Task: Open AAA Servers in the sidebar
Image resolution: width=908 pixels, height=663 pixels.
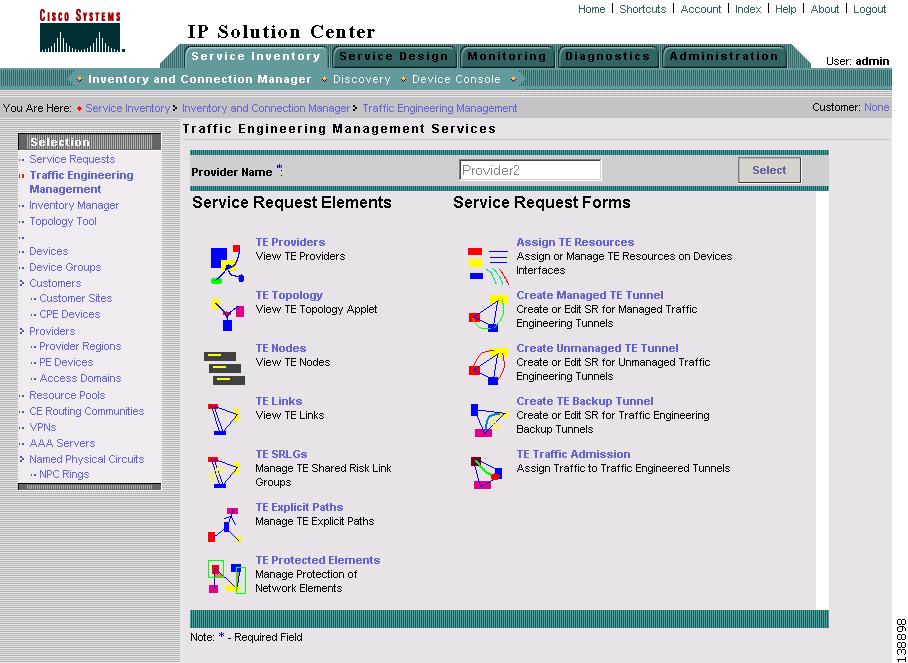Action: pyautogui.click(x=62, y=443)
